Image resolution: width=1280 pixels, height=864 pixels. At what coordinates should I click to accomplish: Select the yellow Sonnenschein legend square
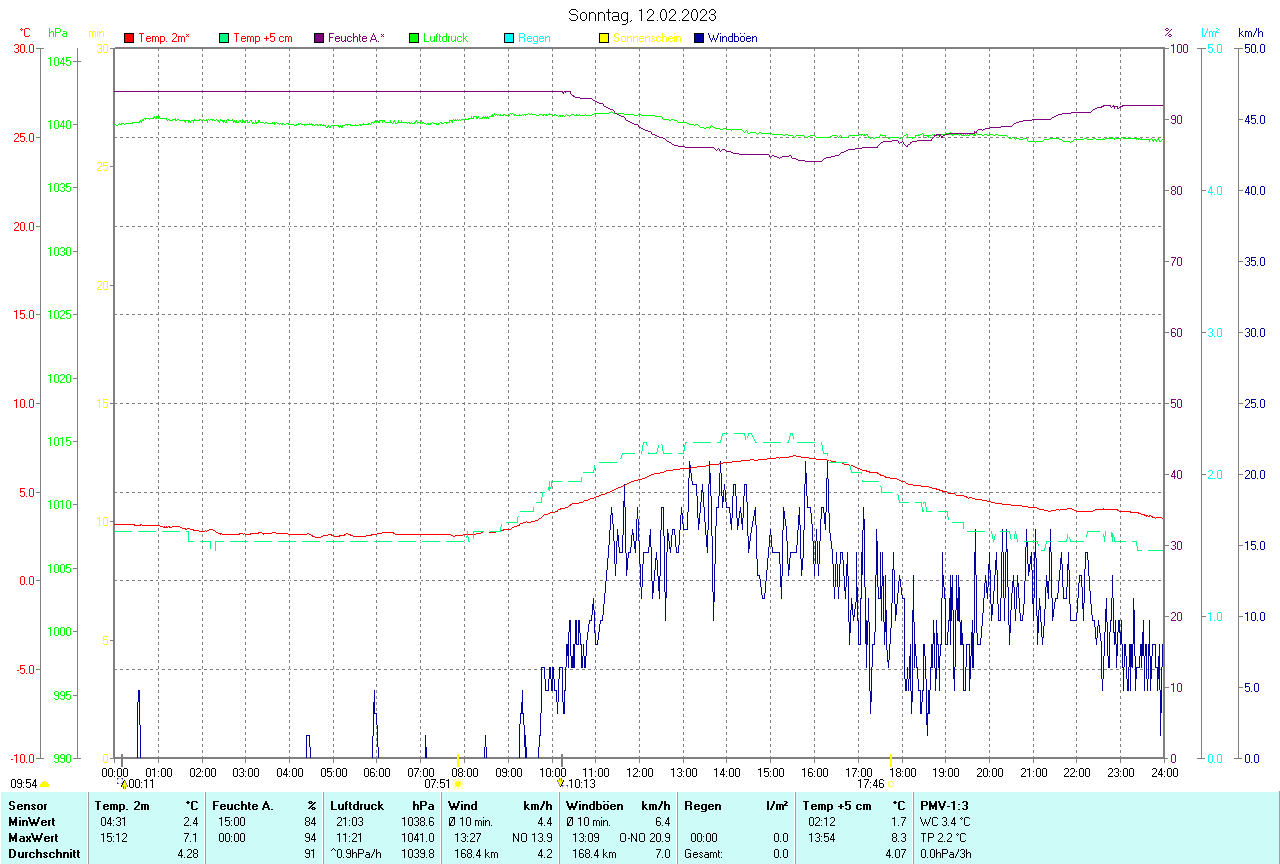(x=603, y=38)
